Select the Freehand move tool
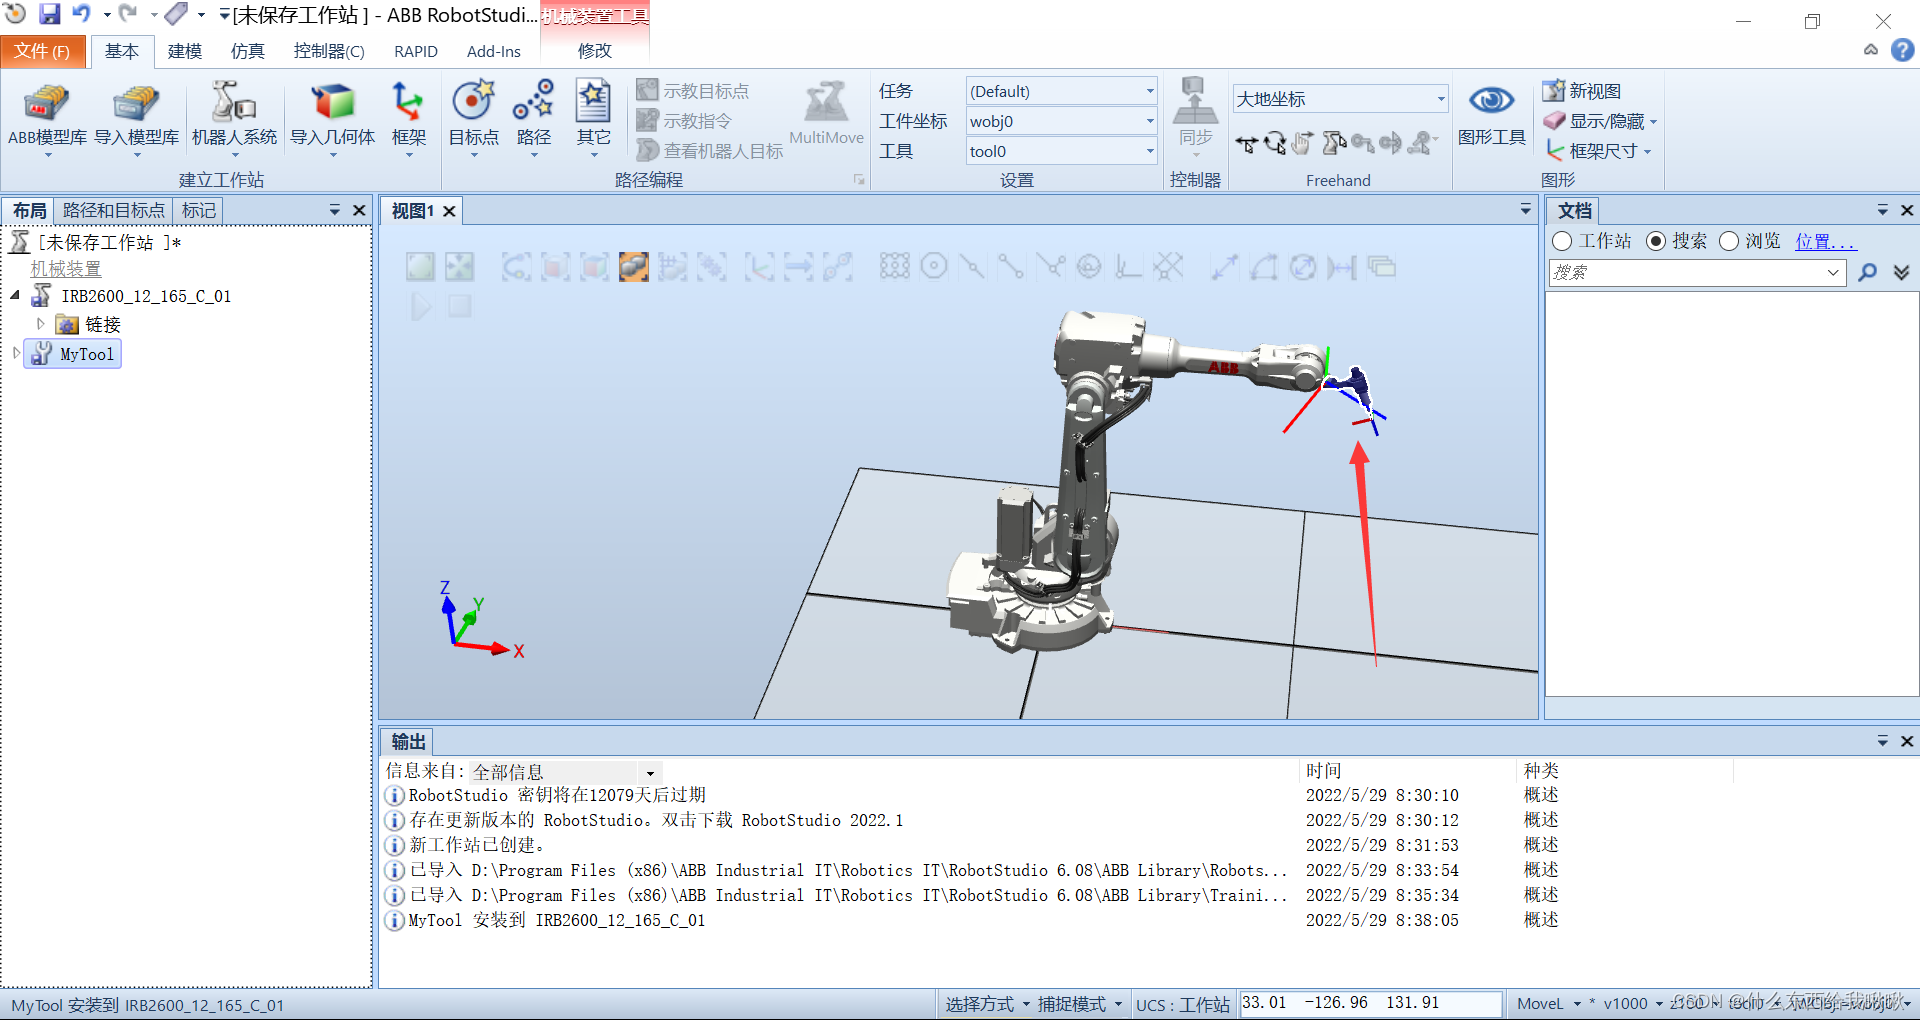 coord(1246,144)
